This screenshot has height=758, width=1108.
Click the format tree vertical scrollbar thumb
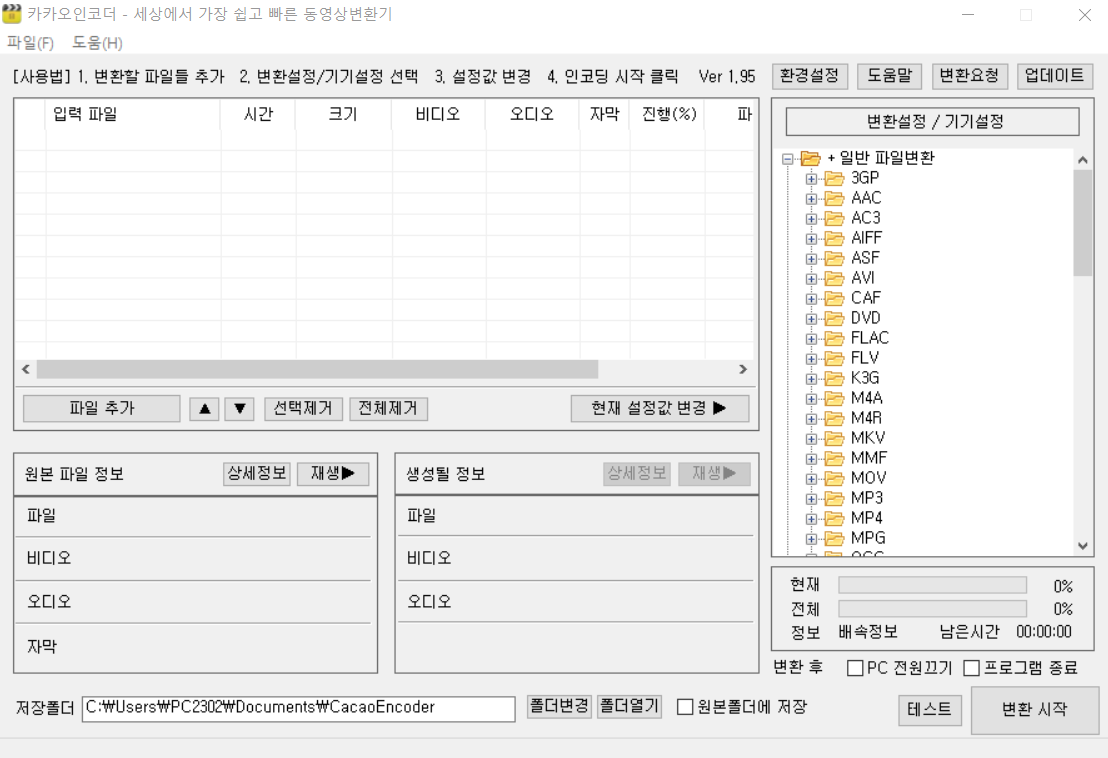click(1083, 223)
